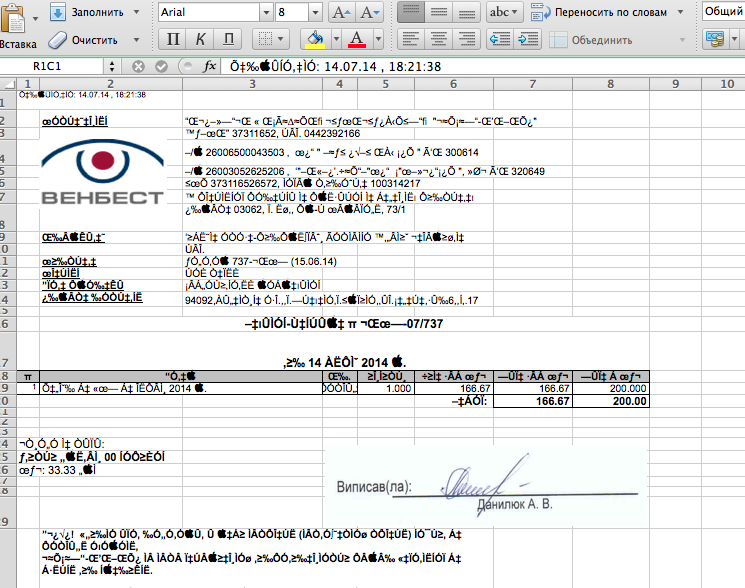Open the borders dropdown arrow
The image size is (745, 588).
click(281, 39)
